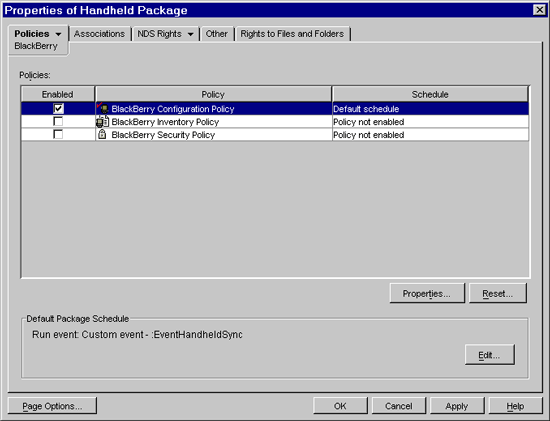Enable the BlackBerry Security Policy checkbox
Viewport: 550px width, 421px height.
coord(58,134)
